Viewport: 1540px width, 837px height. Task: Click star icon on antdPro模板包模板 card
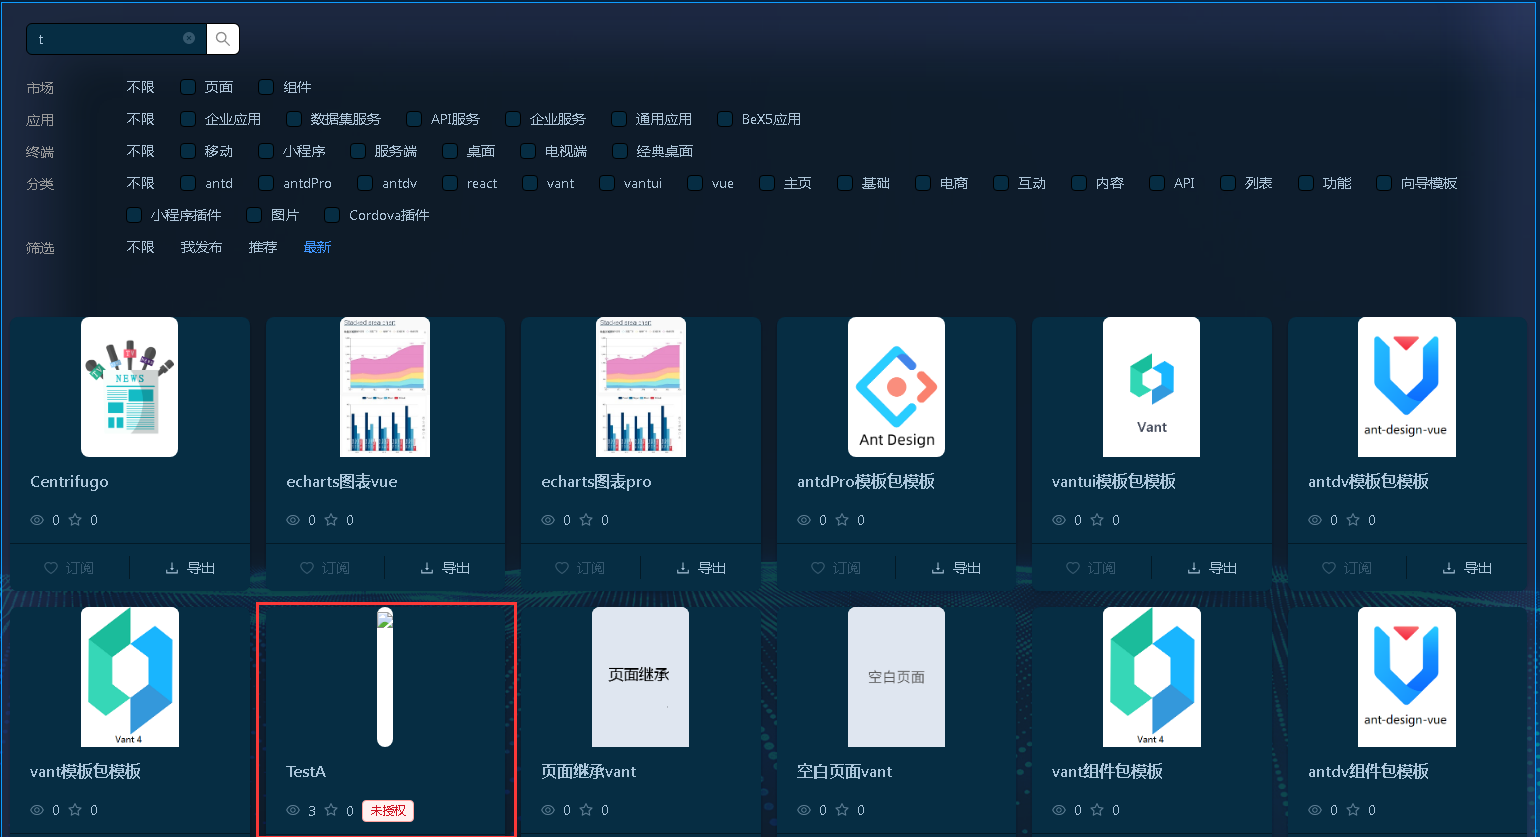[x=842, y=520]
